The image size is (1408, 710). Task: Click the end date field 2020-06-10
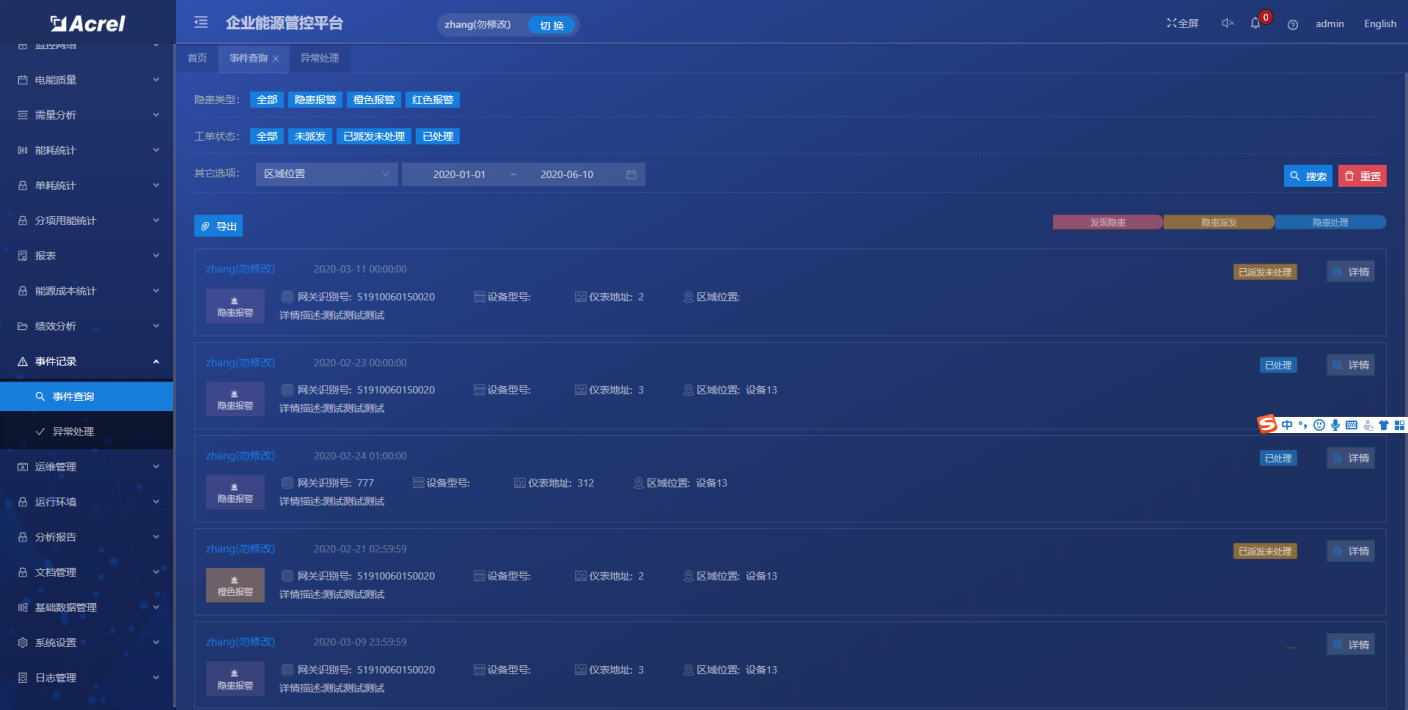click(567, 174)
